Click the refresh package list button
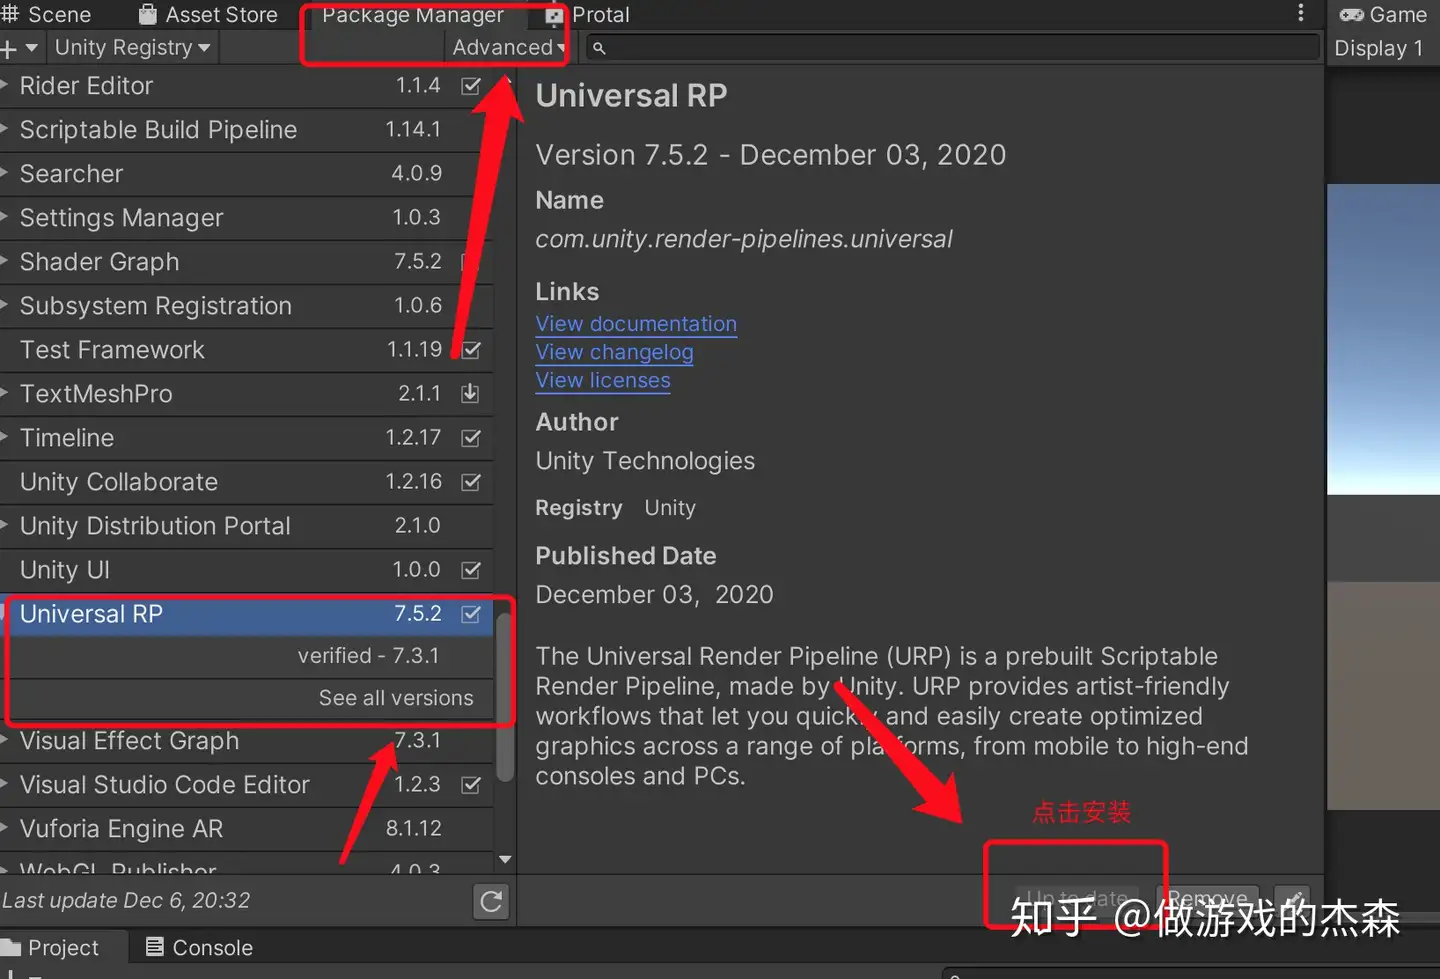This screenshot has width=1440, height=979. (491, 901)
